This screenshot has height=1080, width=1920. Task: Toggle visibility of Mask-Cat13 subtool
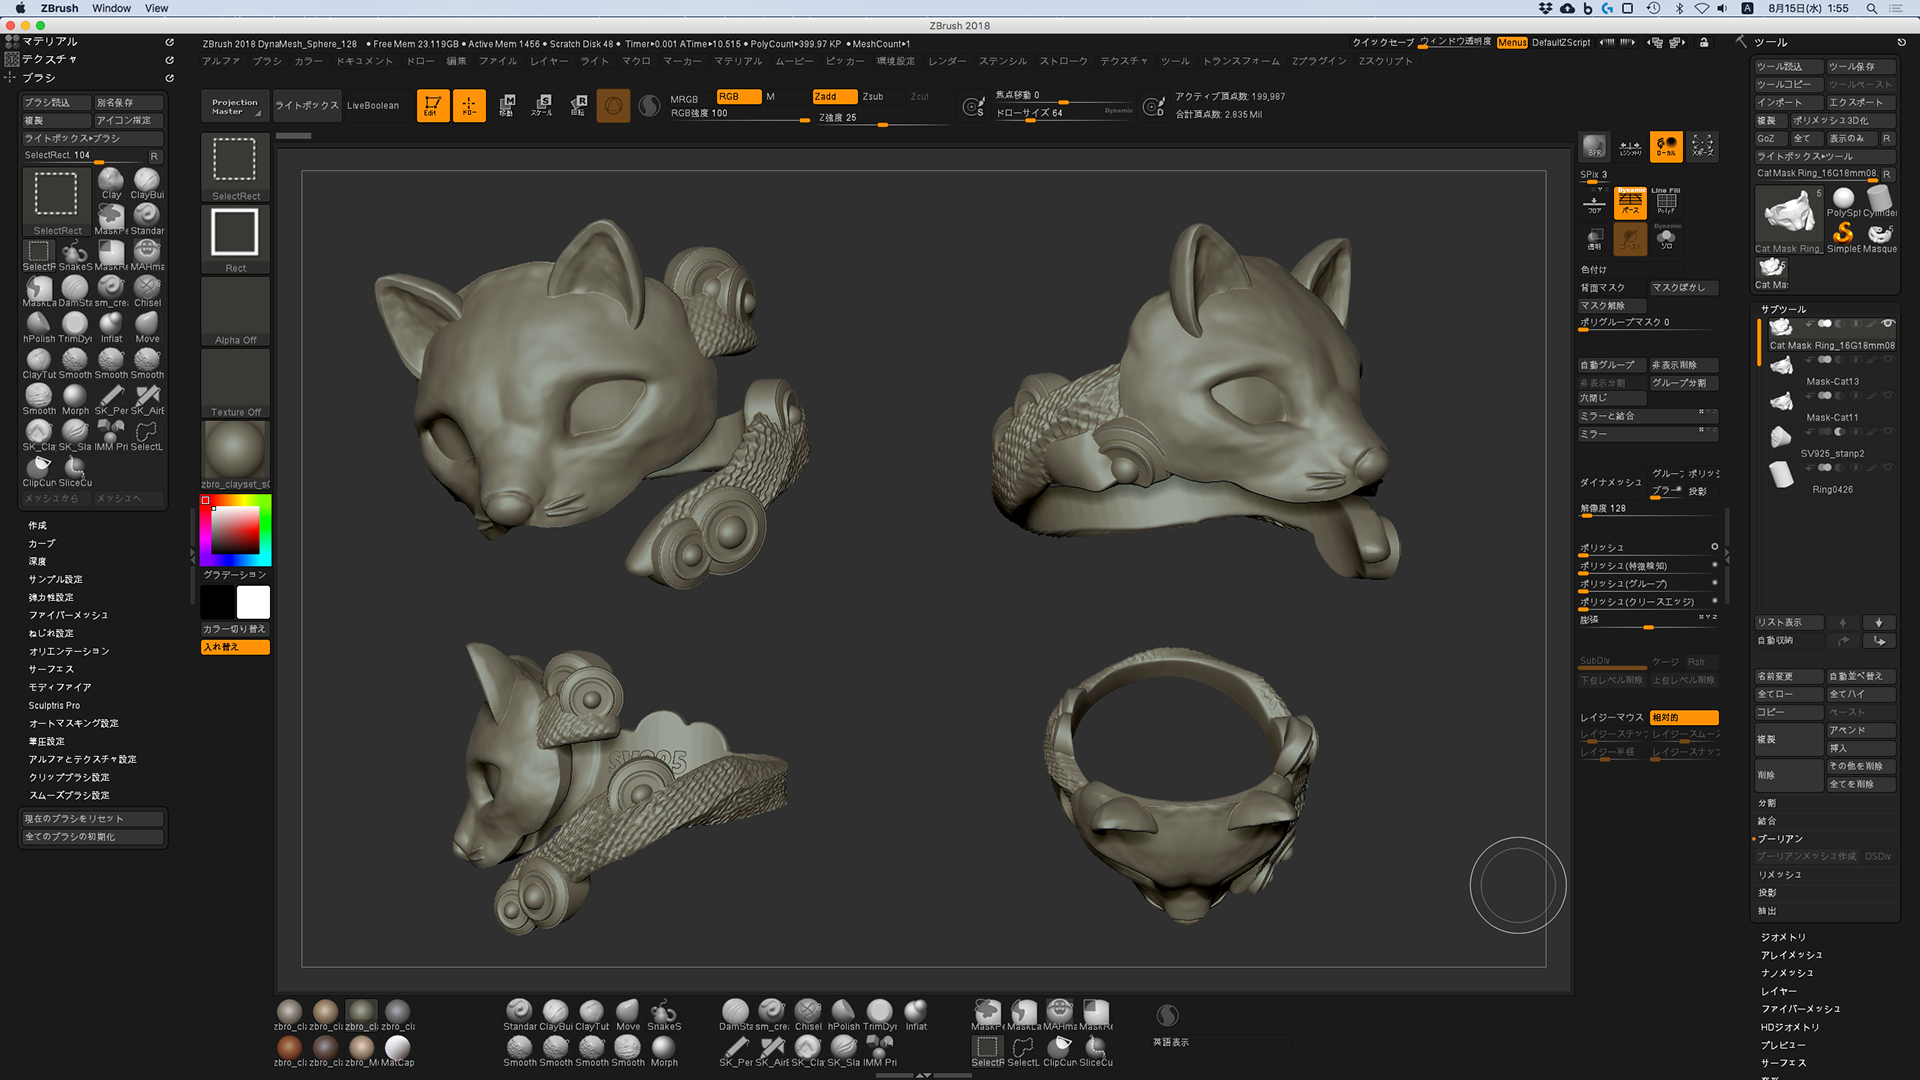[x=1888, y=360]
